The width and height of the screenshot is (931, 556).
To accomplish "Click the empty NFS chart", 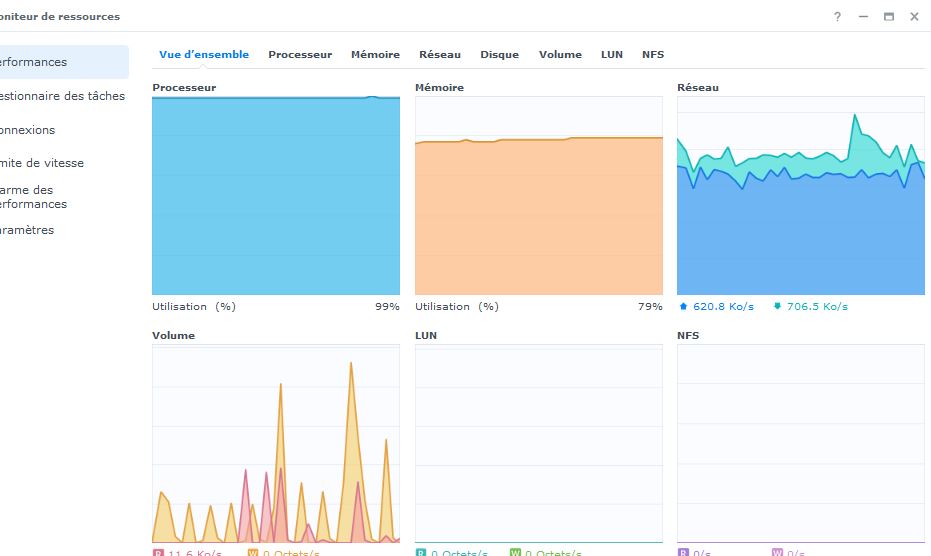I will pos(800,443).
